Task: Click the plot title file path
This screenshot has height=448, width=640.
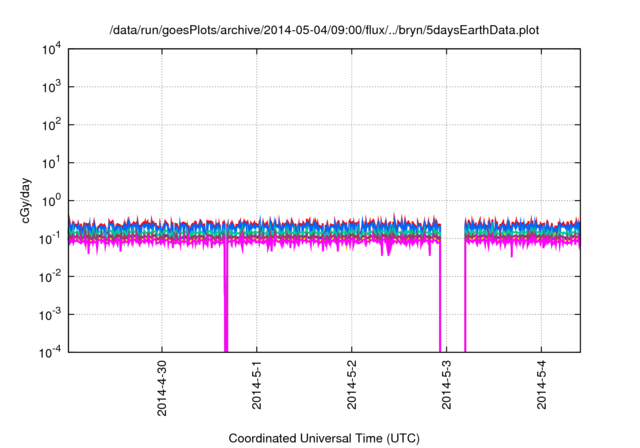Action: [x=324, y=31]
